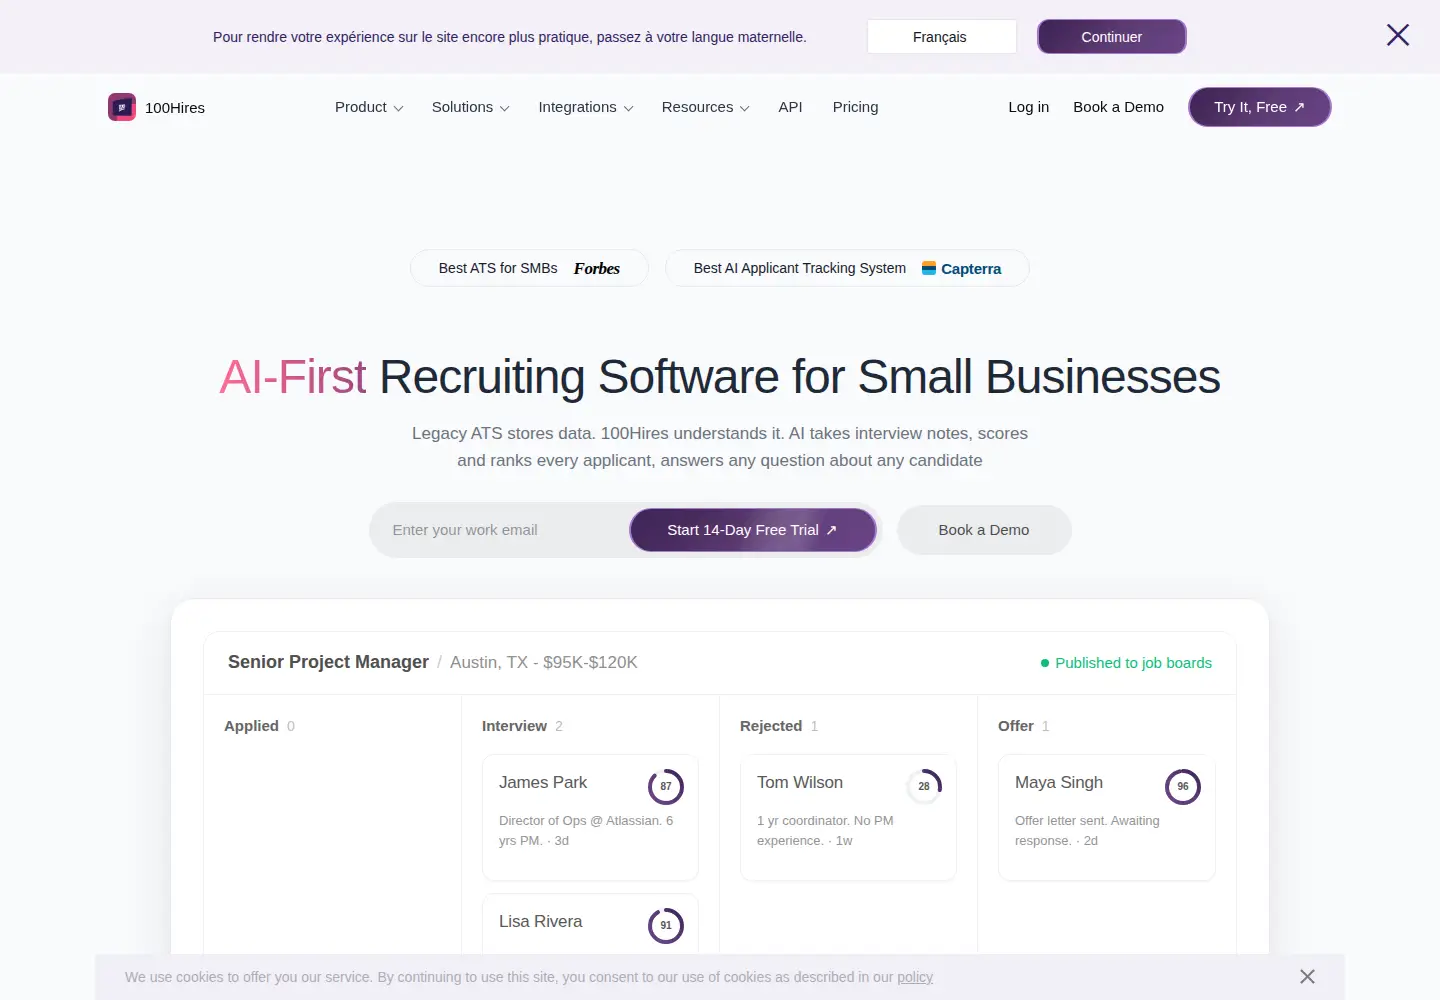Screen dimensions: 1440x1000
Task: Expand the Product menu
Action: pyautogui.click(x=369, y=107)
